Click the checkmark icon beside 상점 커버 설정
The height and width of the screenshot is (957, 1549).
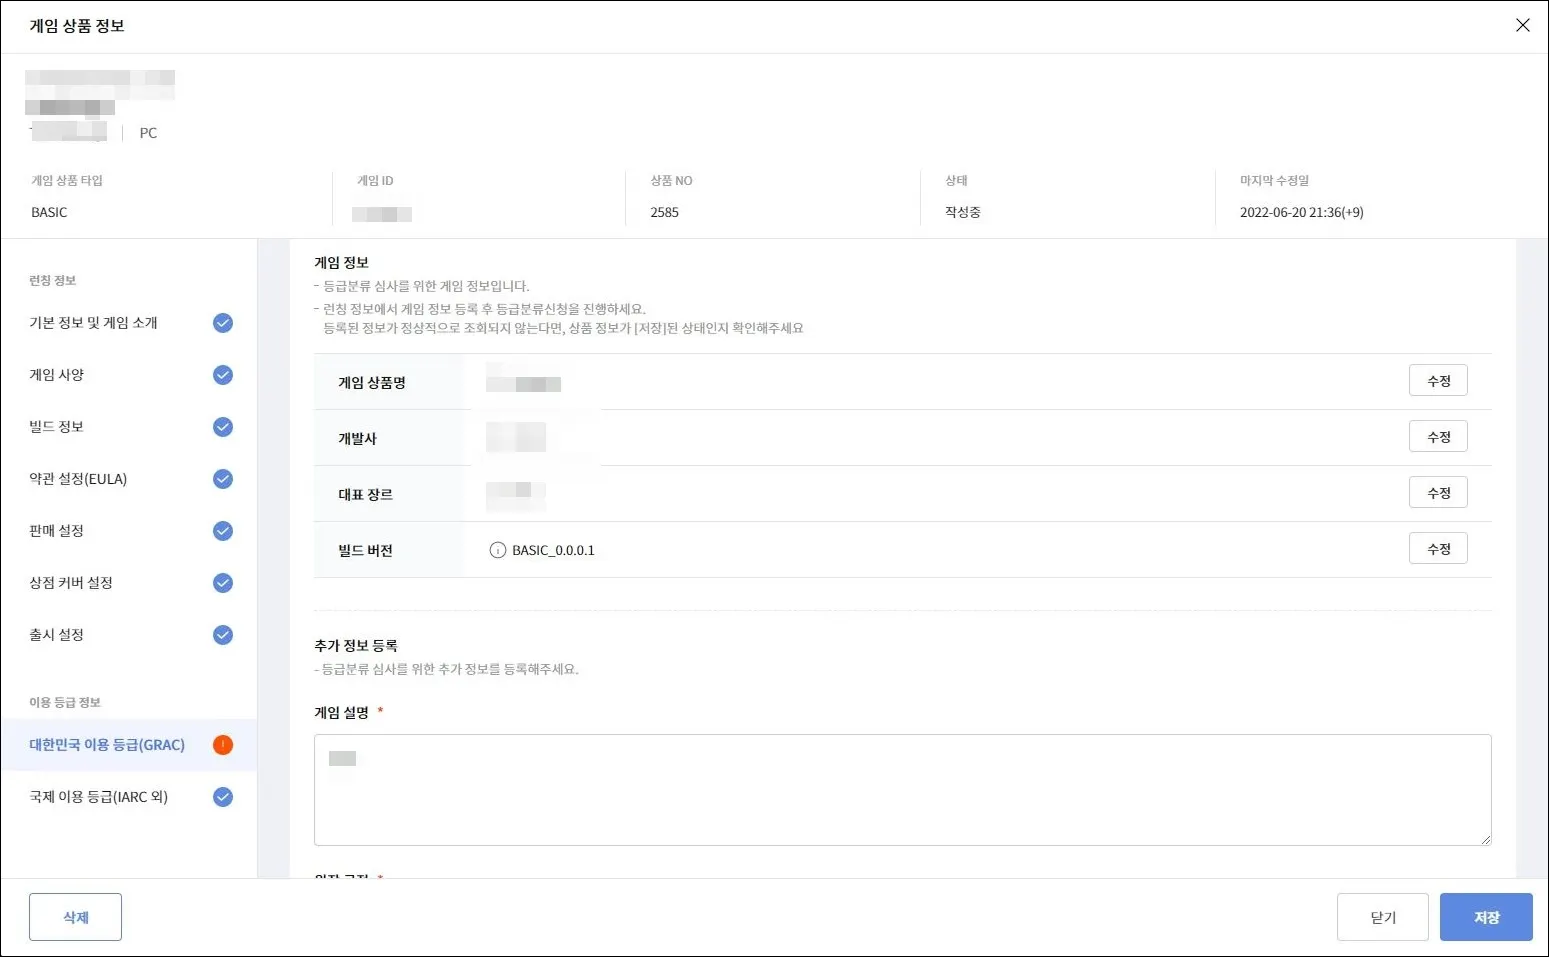tap(223, 583)
